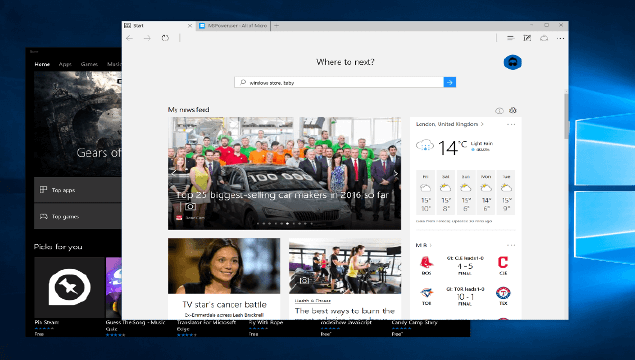Open Top games in the Store window

coord(78,216)
